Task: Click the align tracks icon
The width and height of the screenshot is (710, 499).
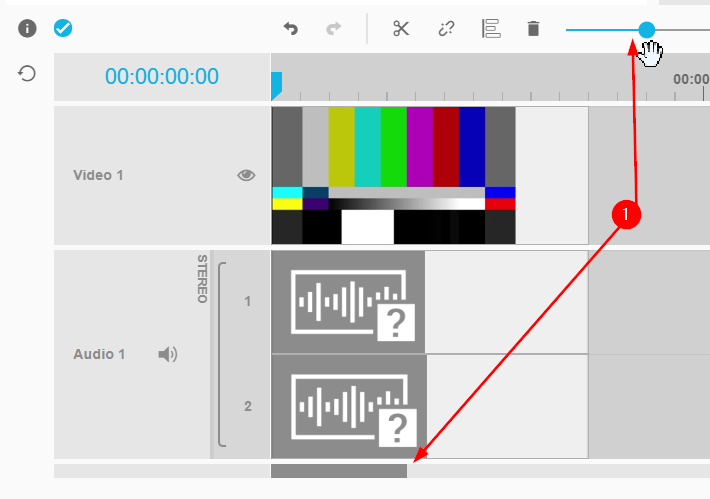Action: [x=491, y=28]
